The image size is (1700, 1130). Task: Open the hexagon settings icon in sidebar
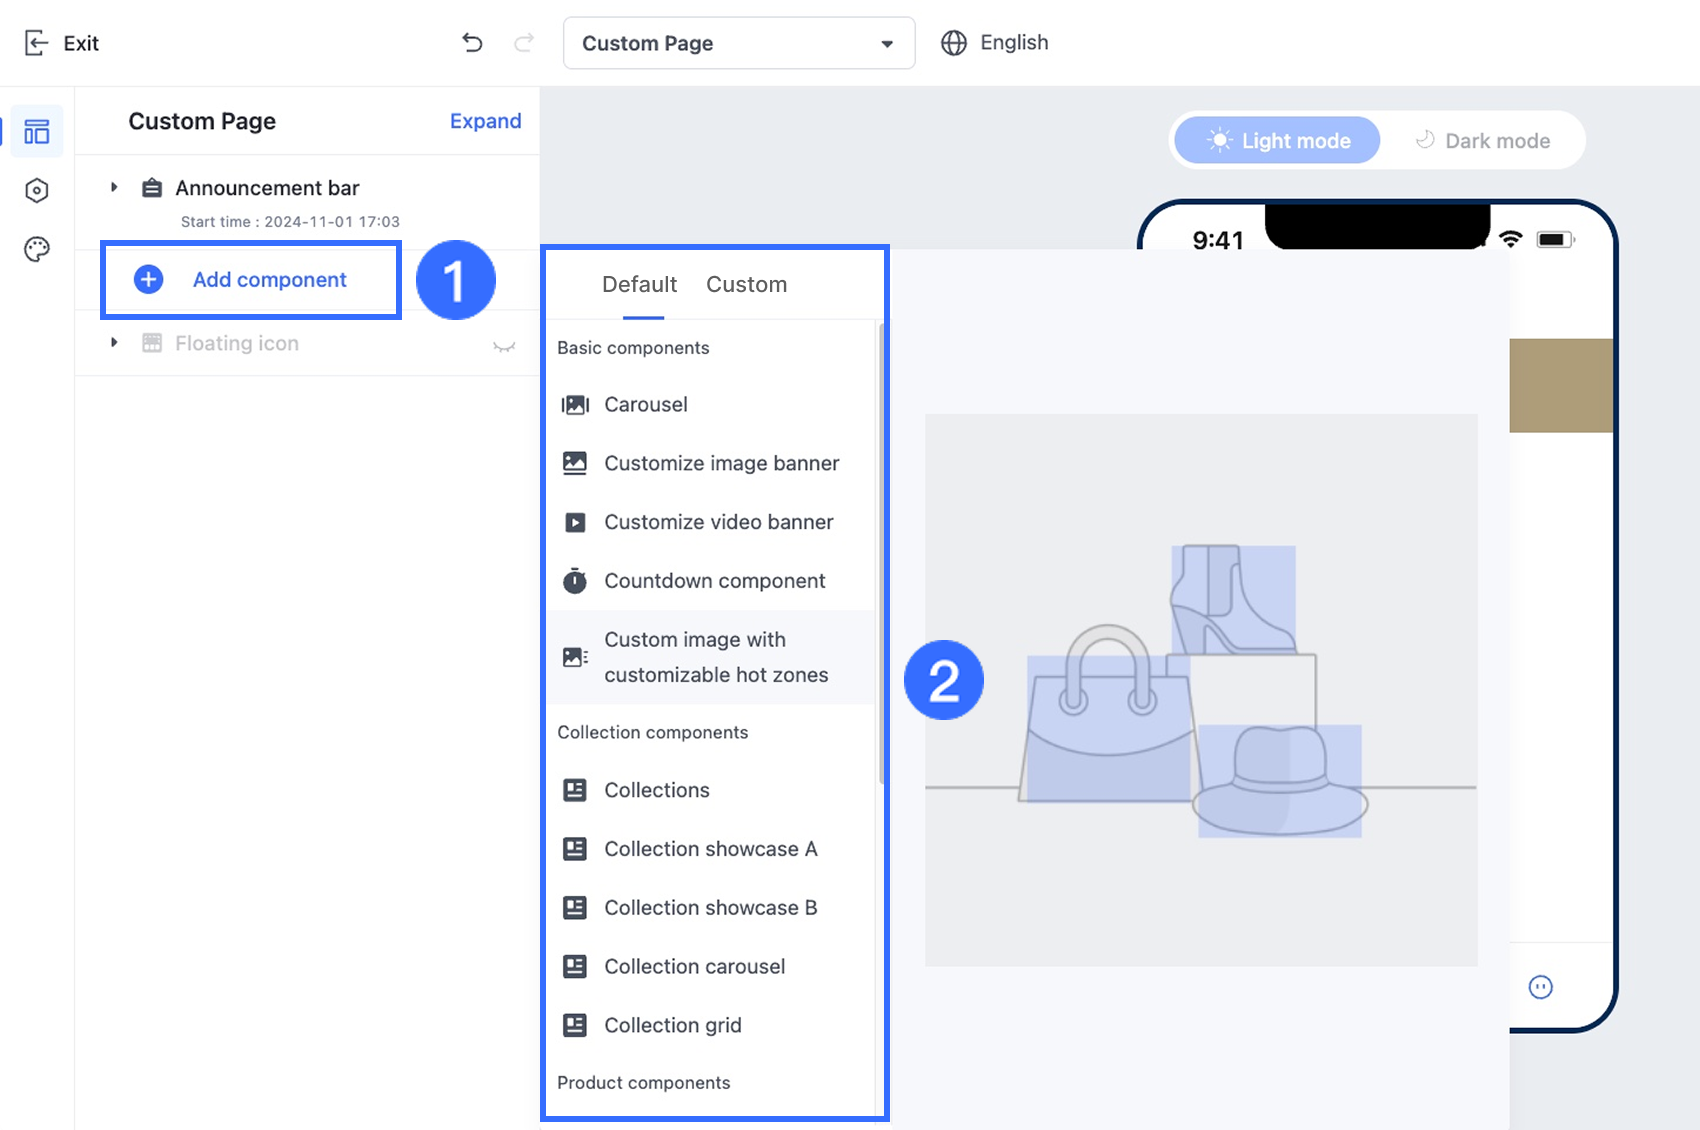[x=36, y=190]
